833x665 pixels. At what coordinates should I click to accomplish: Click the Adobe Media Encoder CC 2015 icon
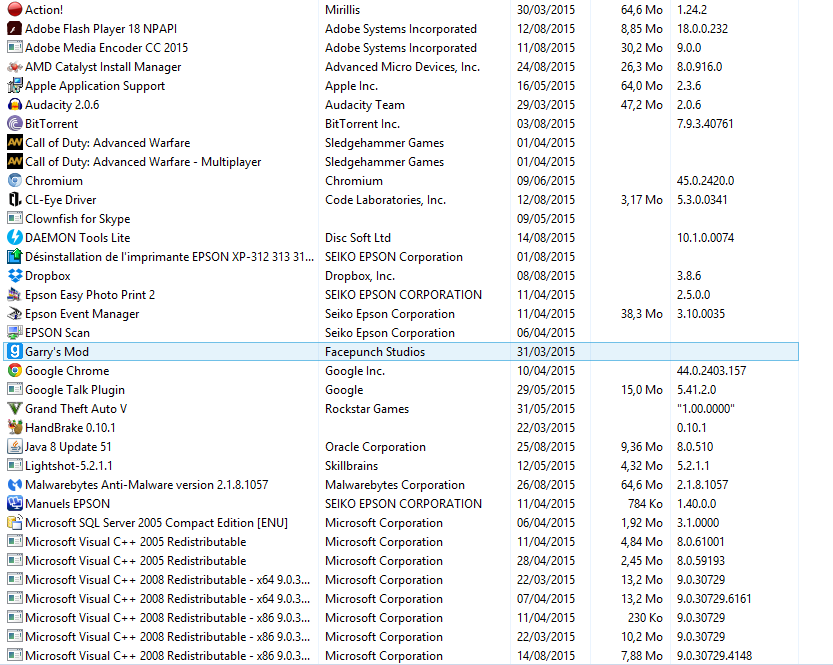point(15,48)
